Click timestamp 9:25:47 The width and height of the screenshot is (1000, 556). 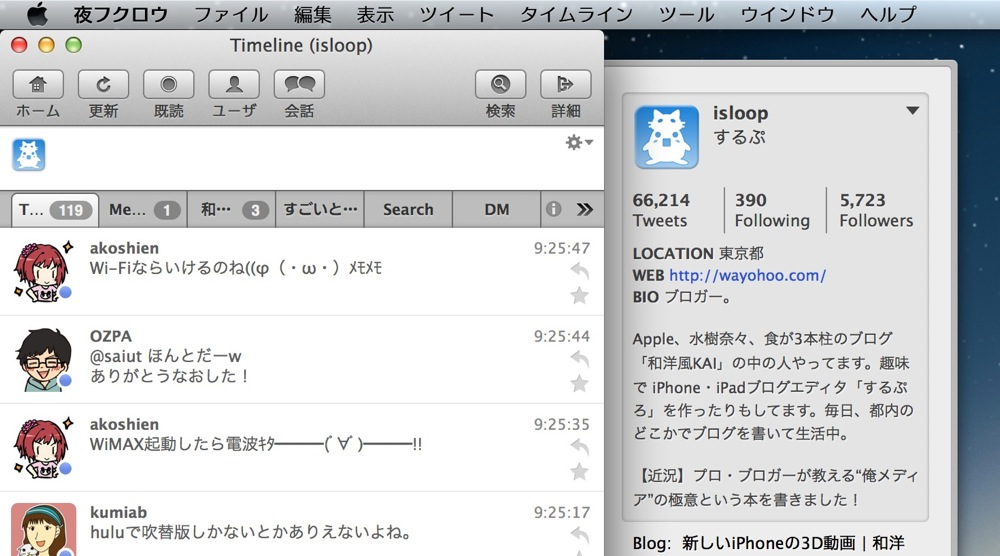[562, 248]
